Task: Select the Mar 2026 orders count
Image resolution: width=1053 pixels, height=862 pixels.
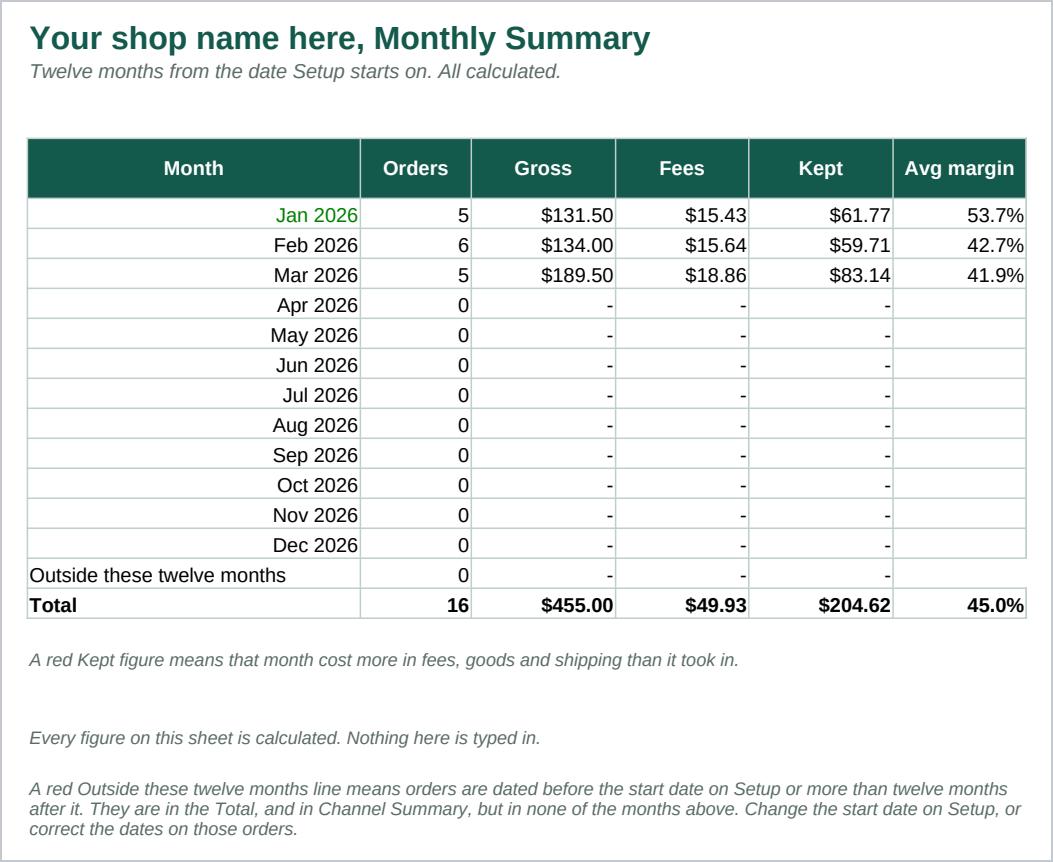Action: pos(416,275)
